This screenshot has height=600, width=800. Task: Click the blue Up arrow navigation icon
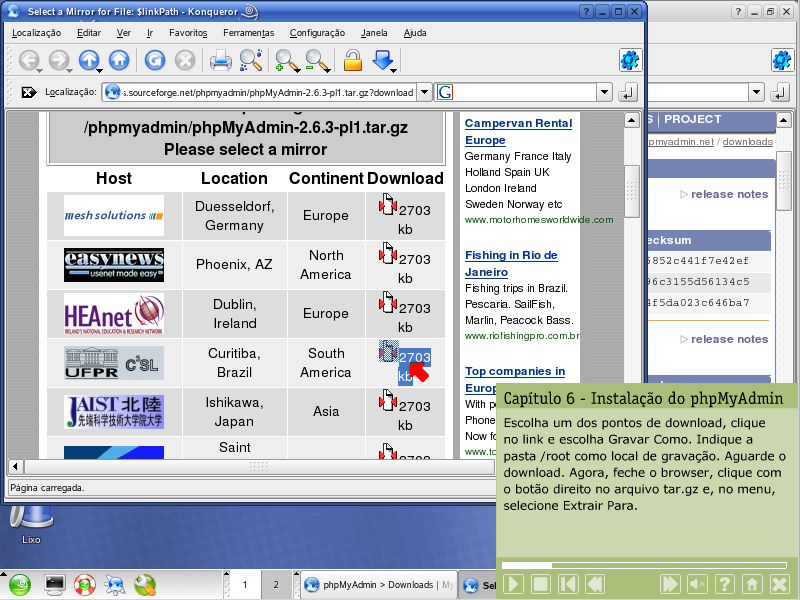(x=89, y=61)
